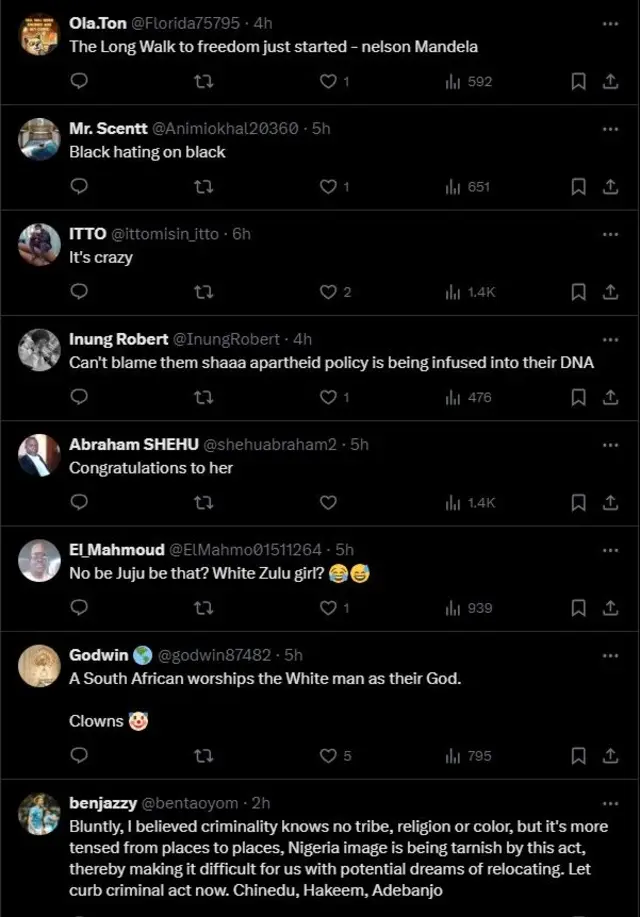This screenshot has height=917, width=640.
Task: Click benjazzy's avatar image
Action: coord(39,810)
